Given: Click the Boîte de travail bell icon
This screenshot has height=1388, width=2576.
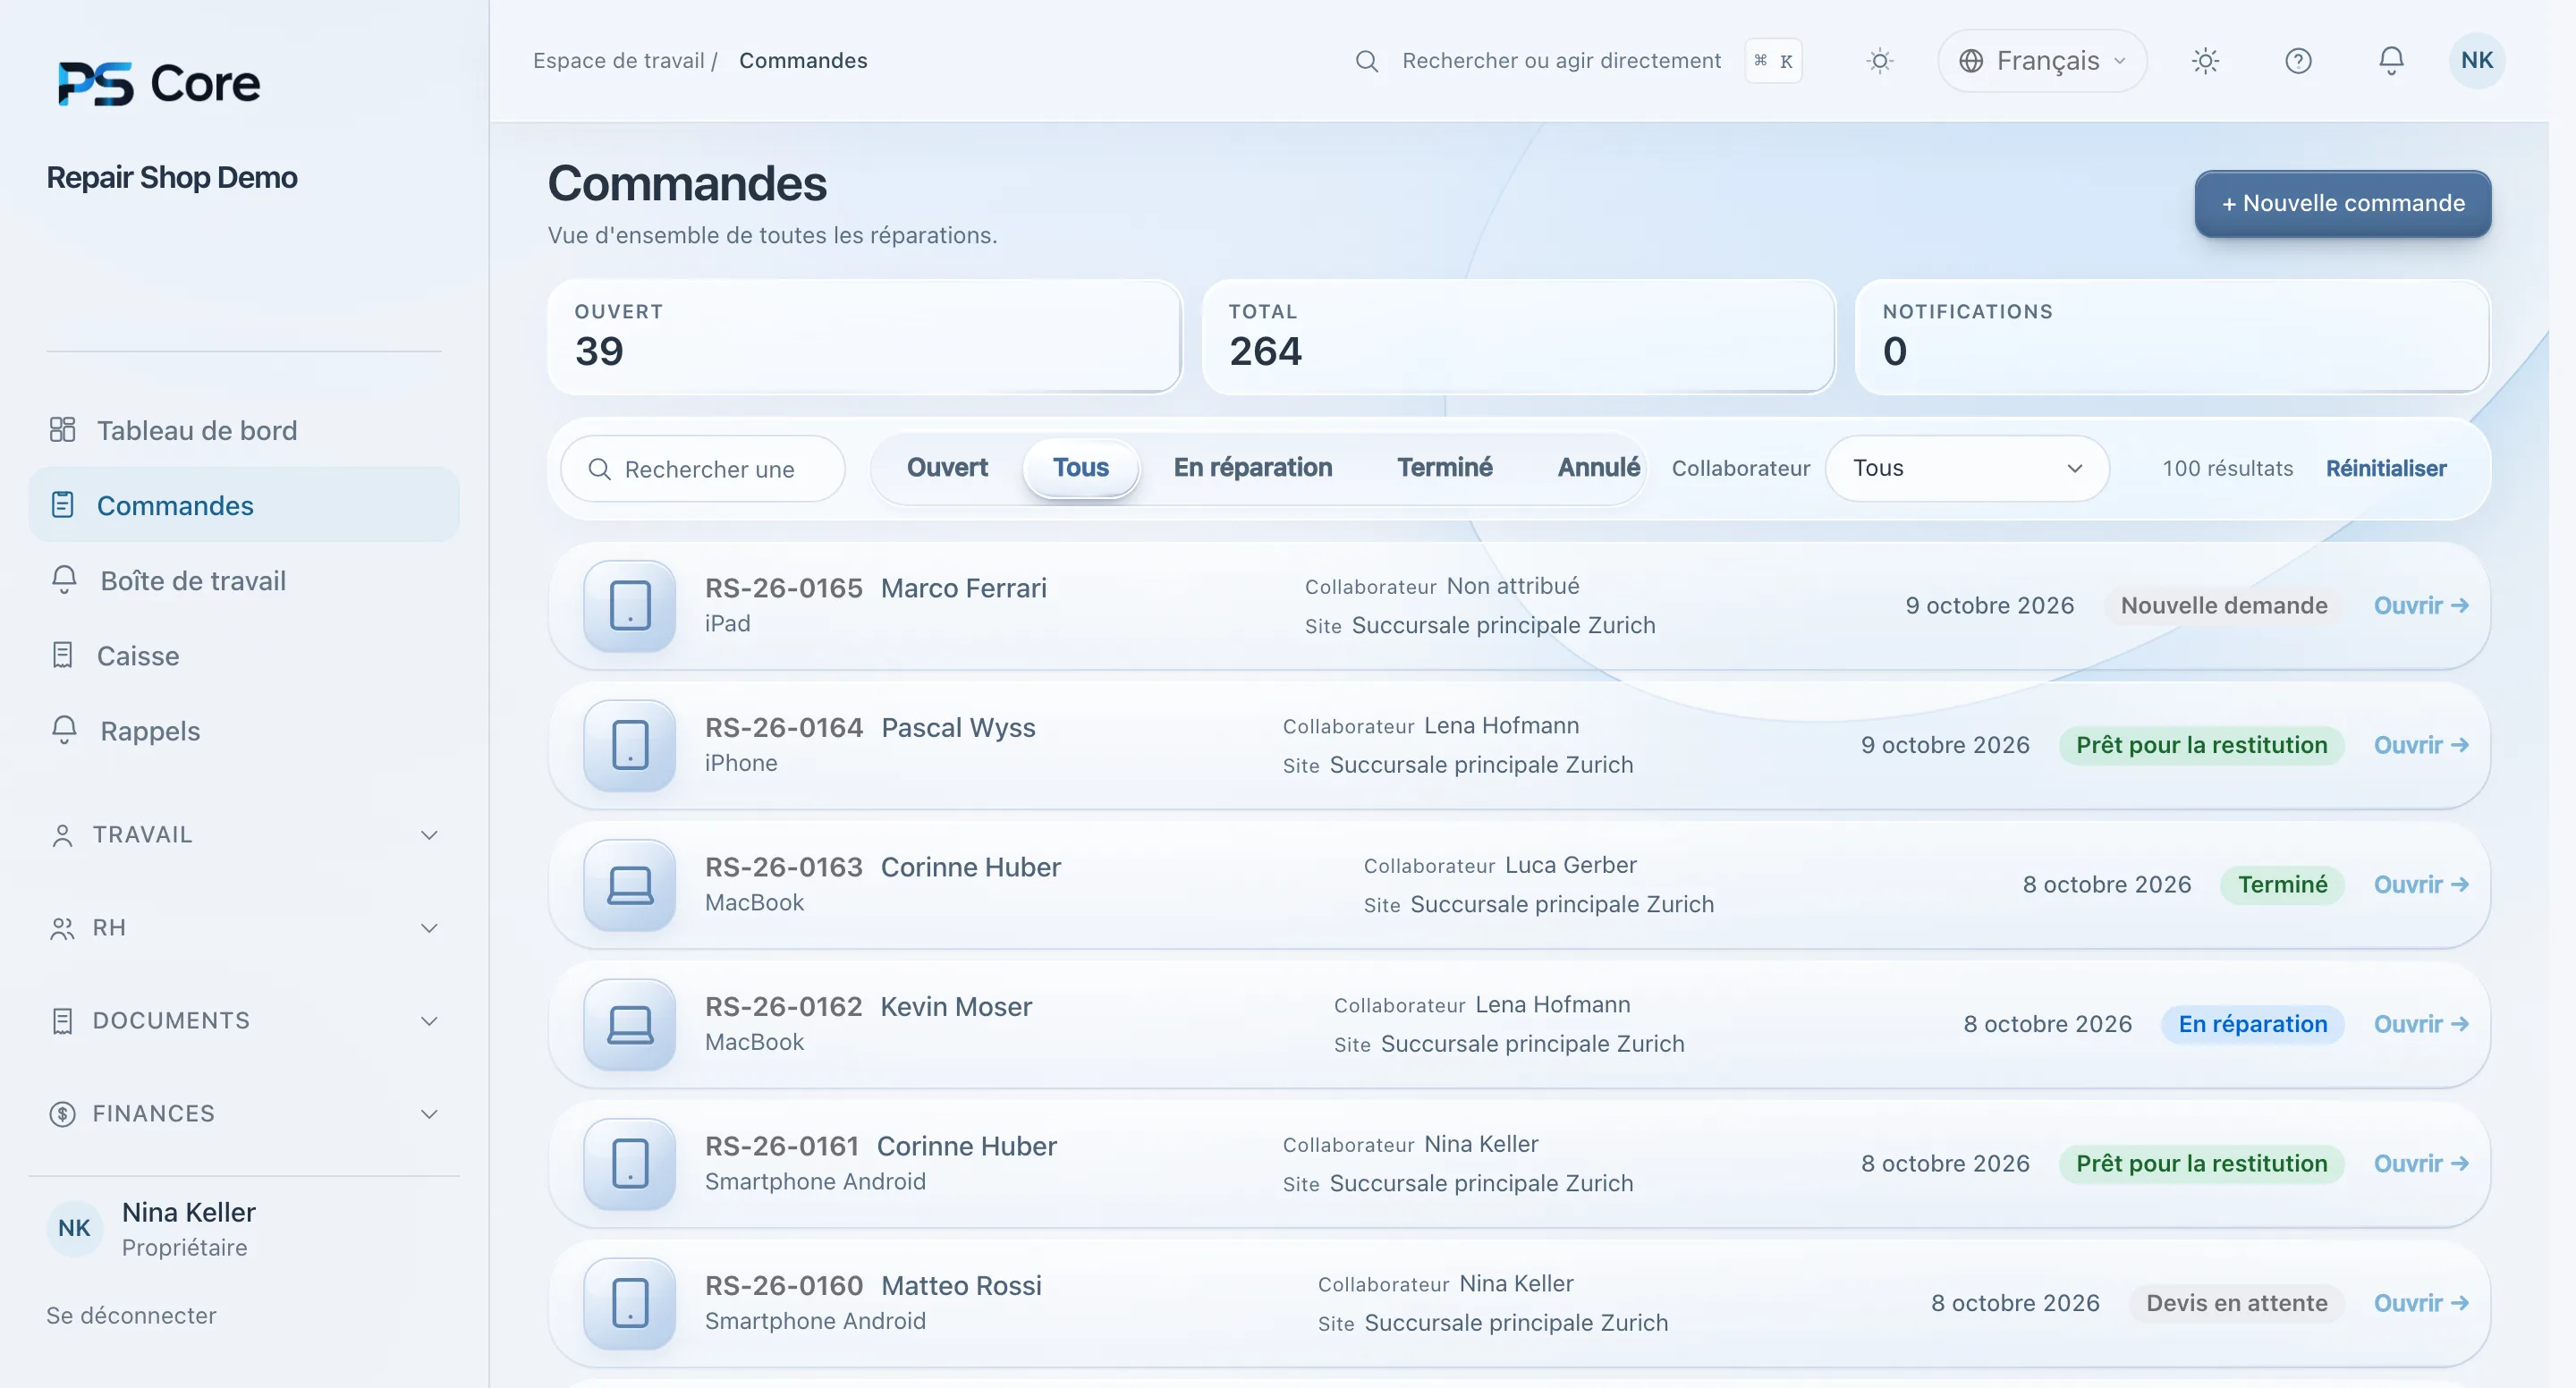Looking at the screenshot, I should click(64, 580).
